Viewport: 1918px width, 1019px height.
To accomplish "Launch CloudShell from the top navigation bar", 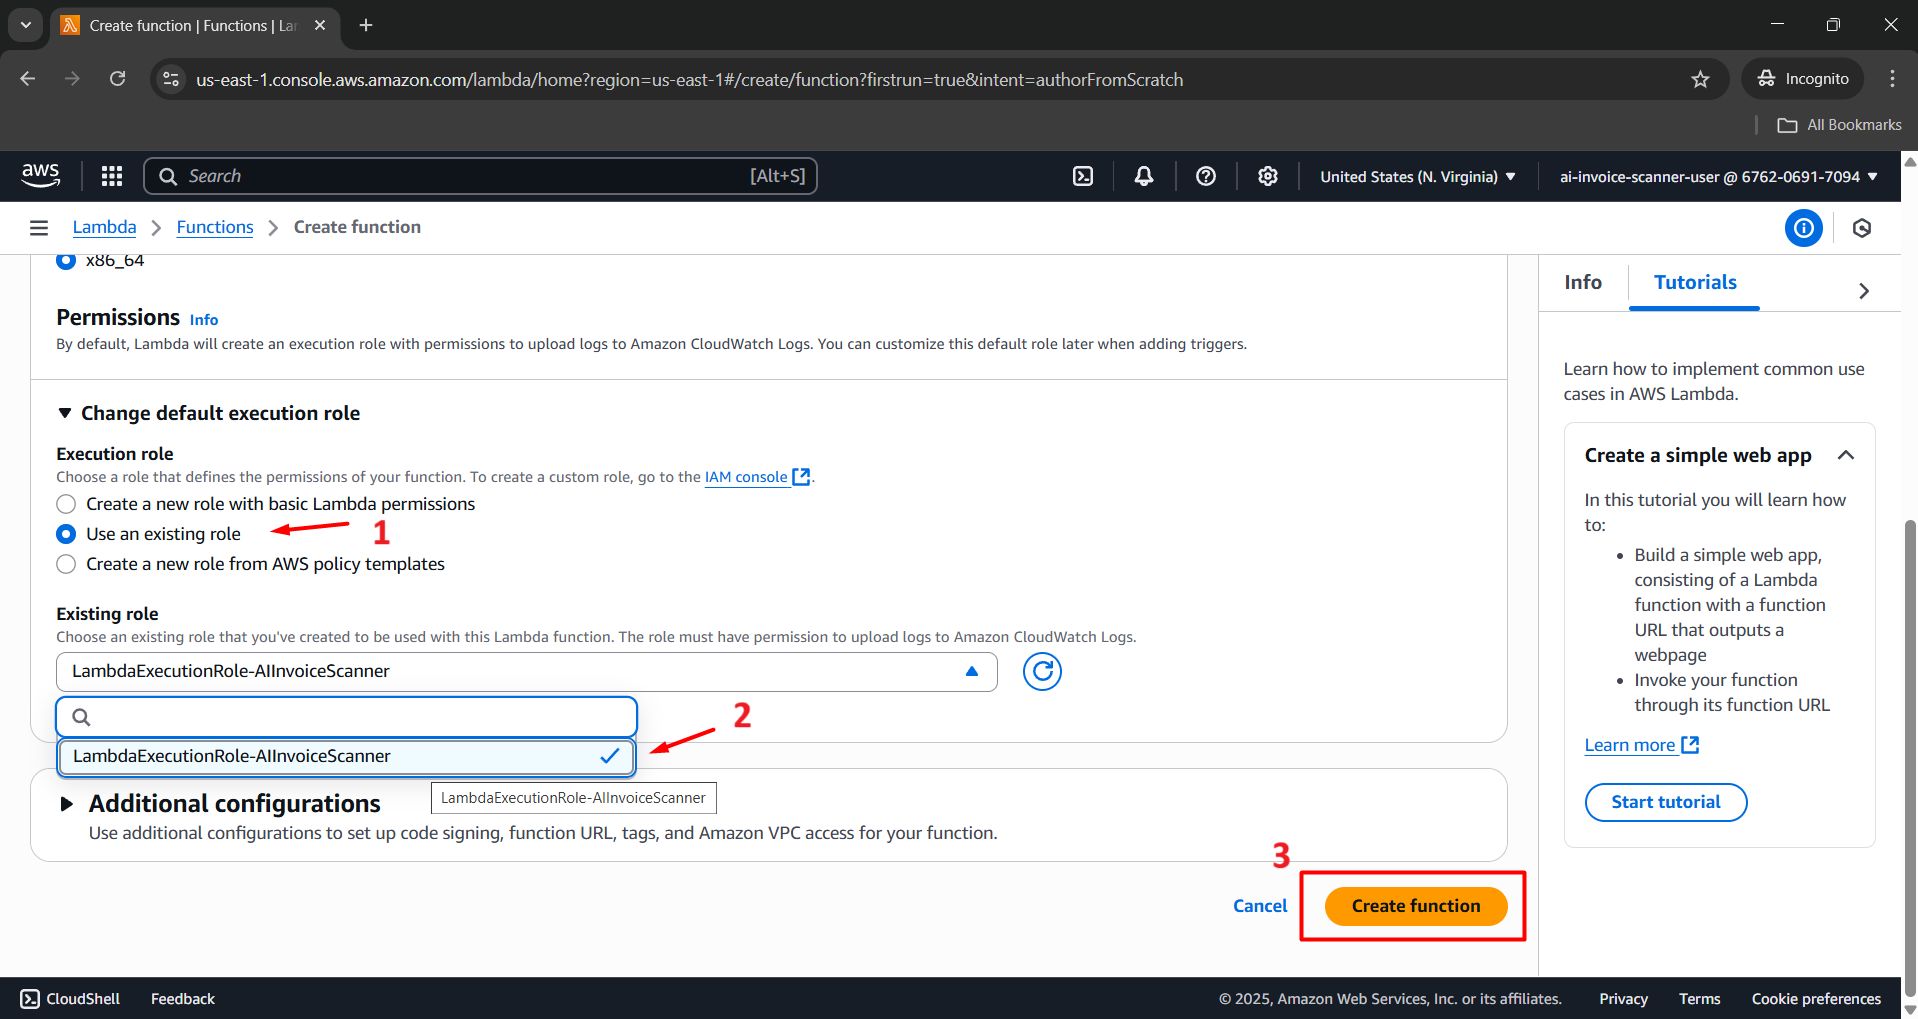I will 1083,175.
